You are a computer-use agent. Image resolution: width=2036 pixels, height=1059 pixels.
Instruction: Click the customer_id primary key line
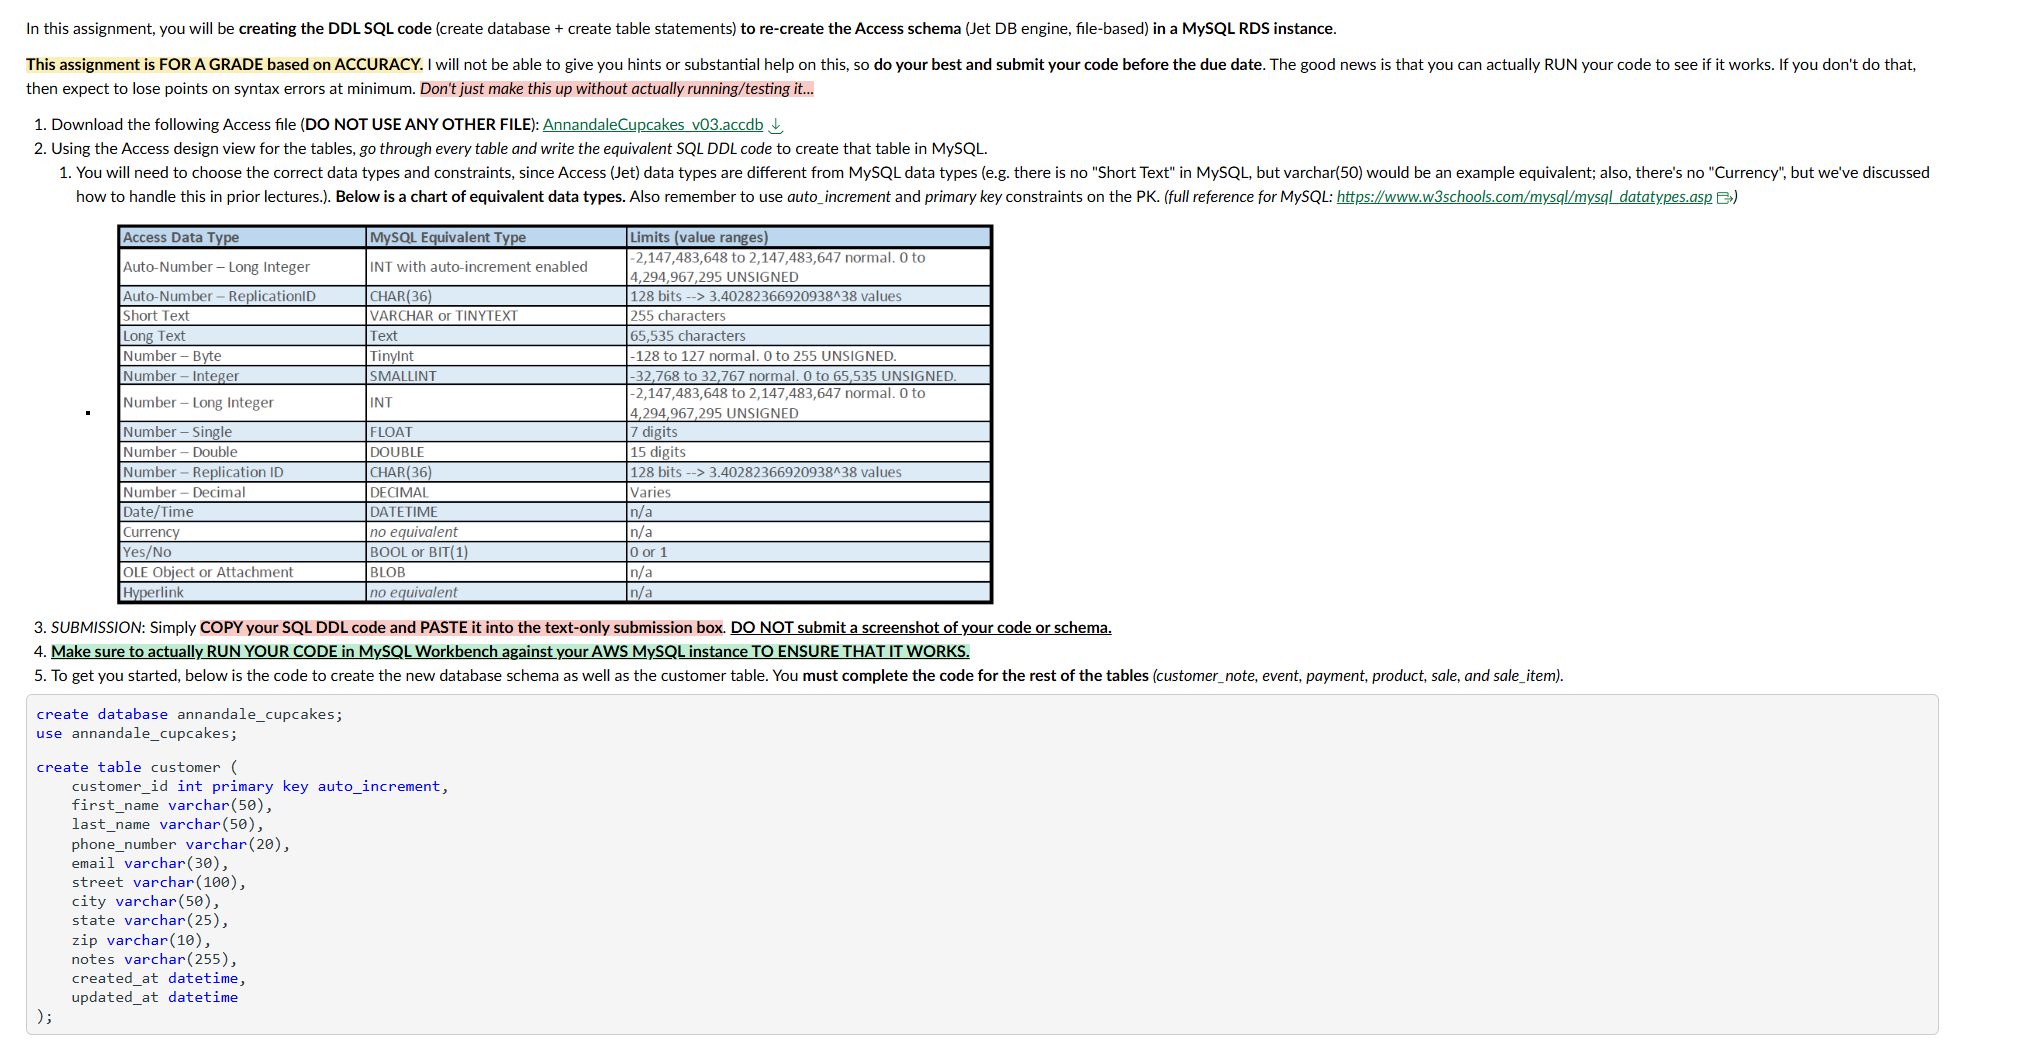click(x=260, y=786)
